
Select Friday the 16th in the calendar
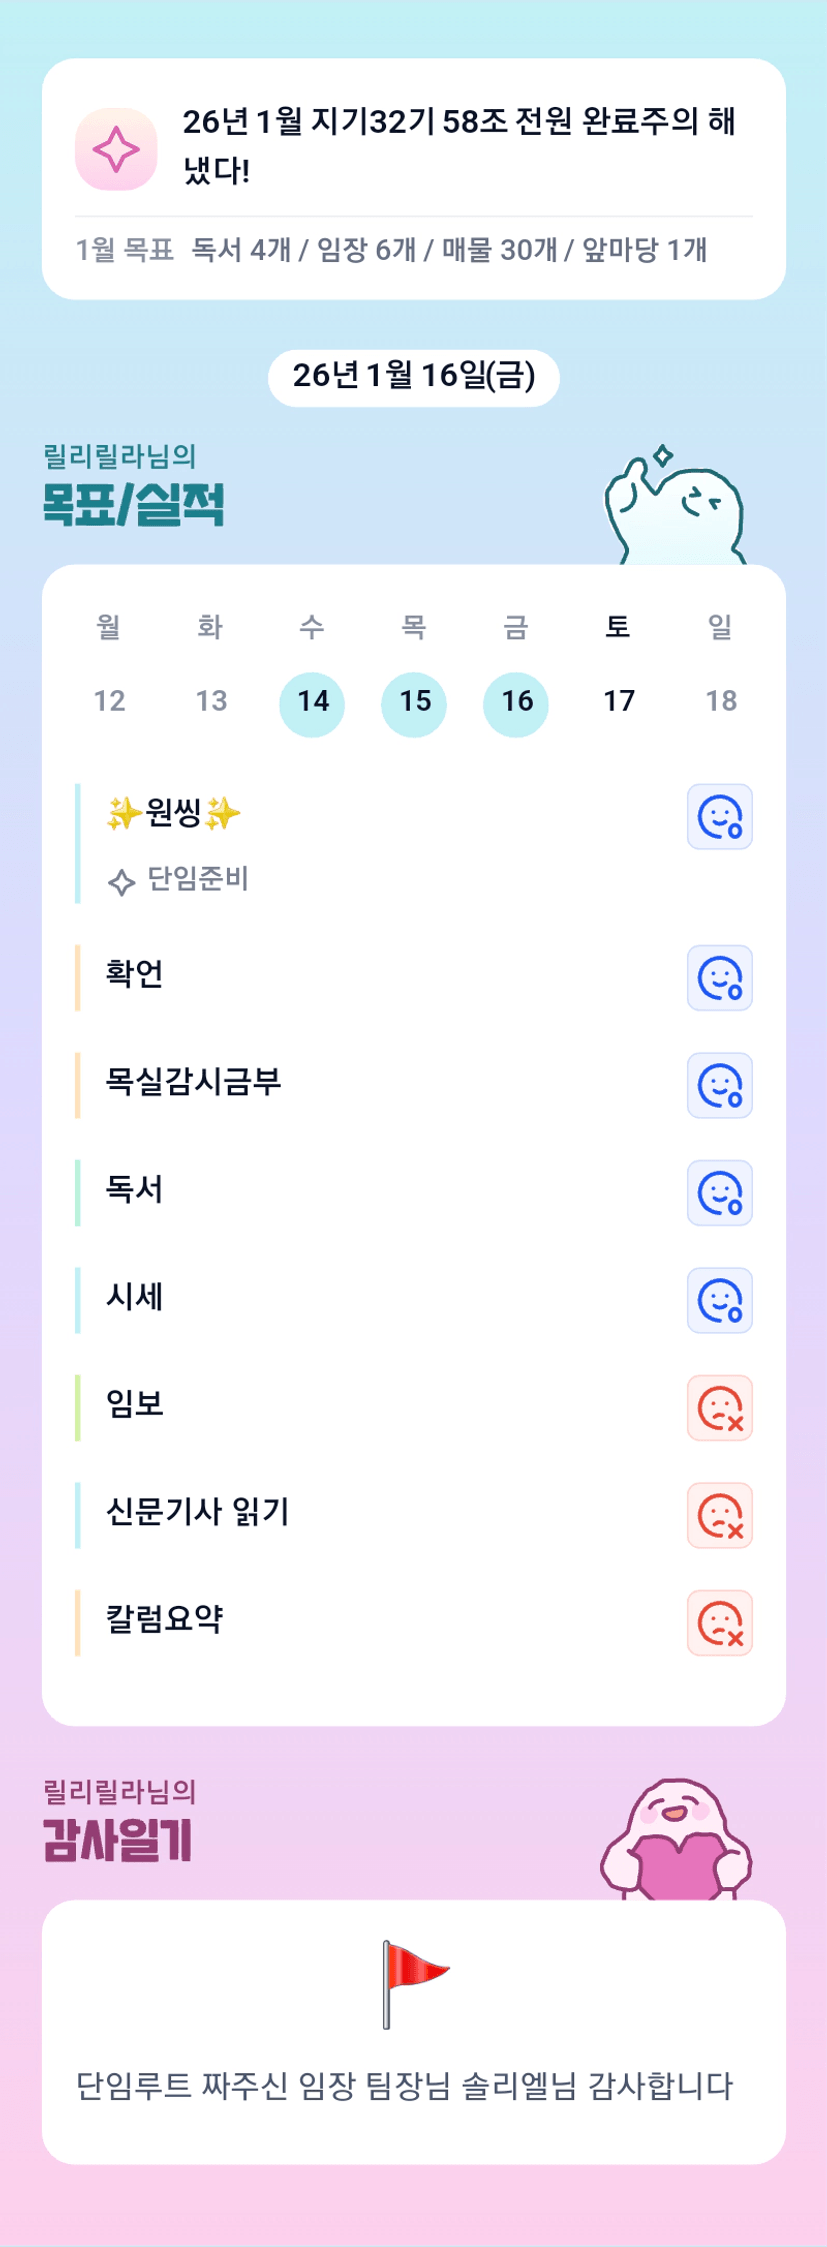[516, 702]
